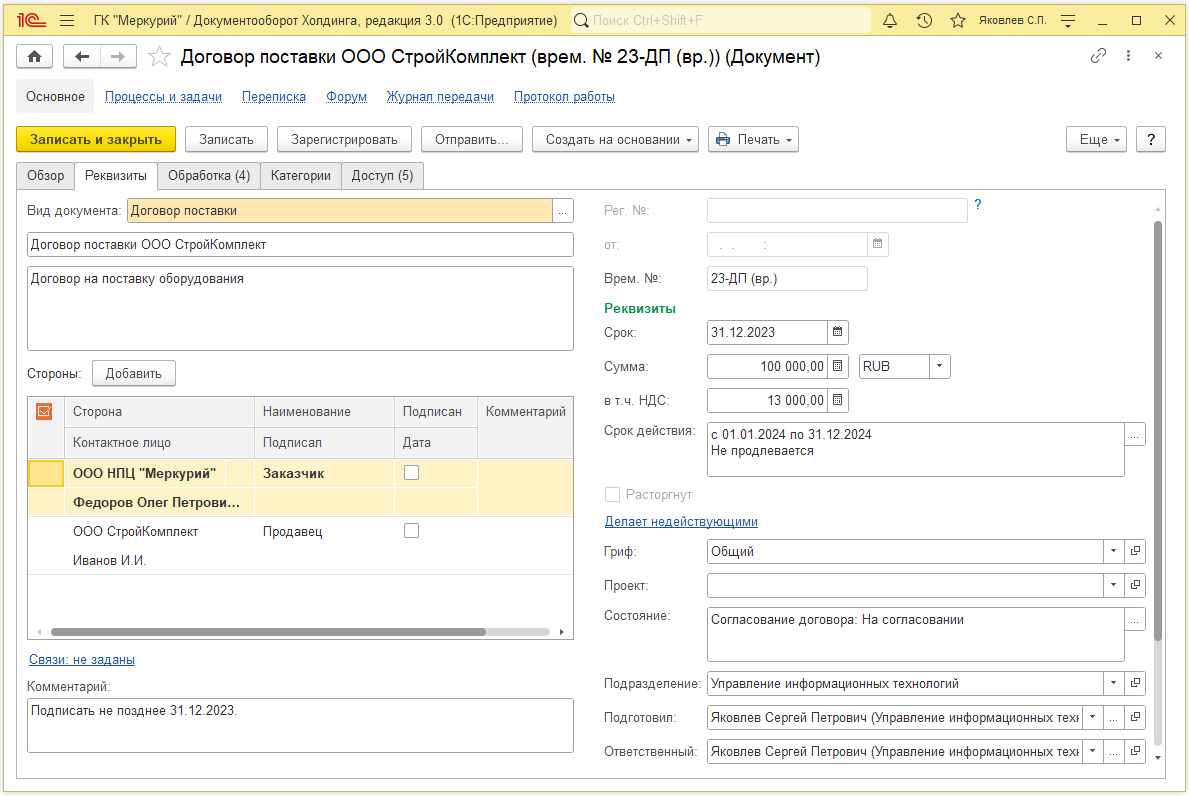Open the Категории tab
Image resolution: width=1189 pixels, height=796 pixels.
300,176
